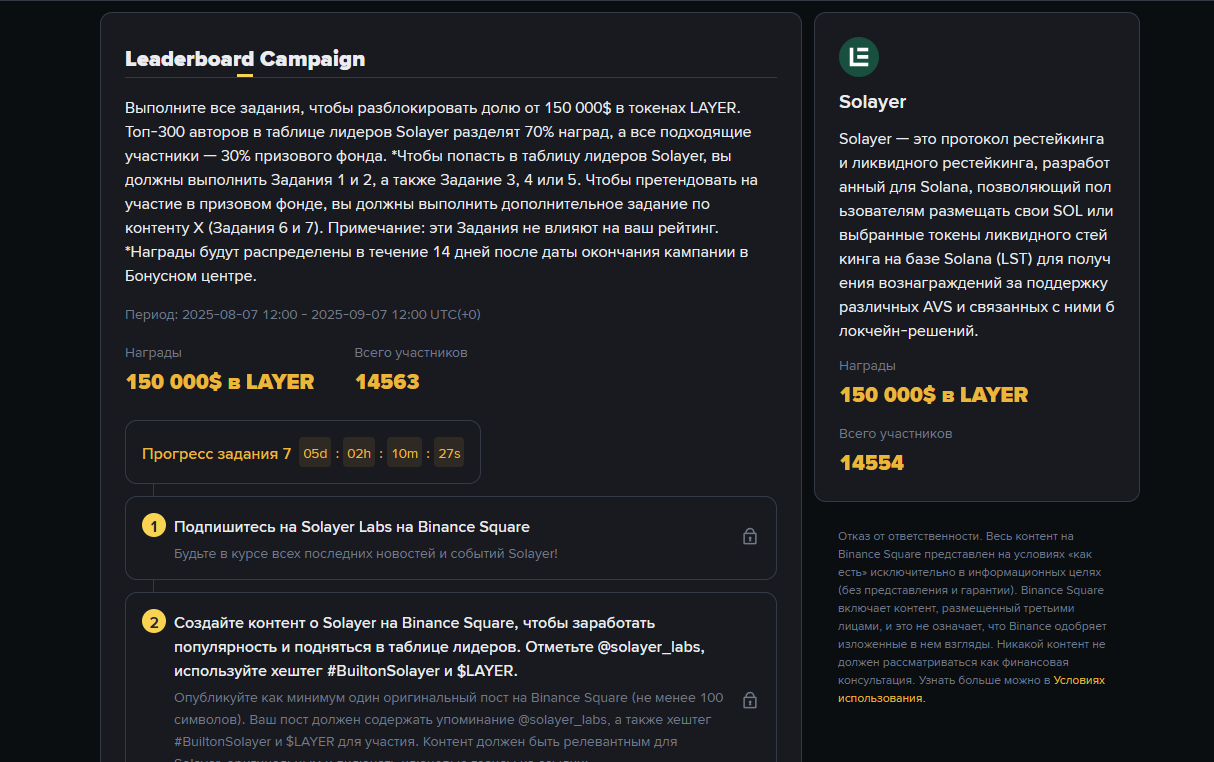This screenshot has width=1214, height=762.
Task: Click the 10m countdown box
Action: (405, 454)
